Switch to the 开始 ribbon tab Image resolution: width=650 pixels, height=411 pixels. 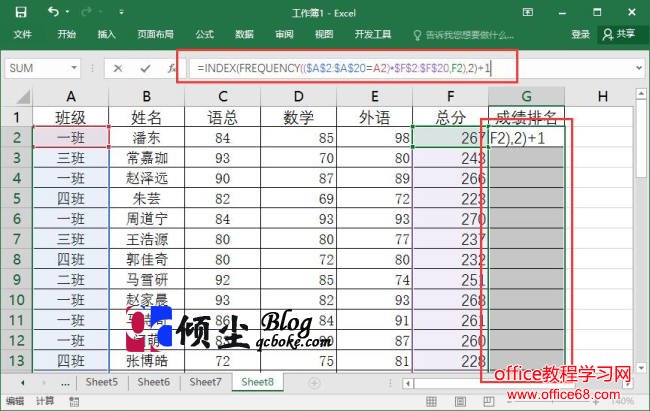[66, 34]
